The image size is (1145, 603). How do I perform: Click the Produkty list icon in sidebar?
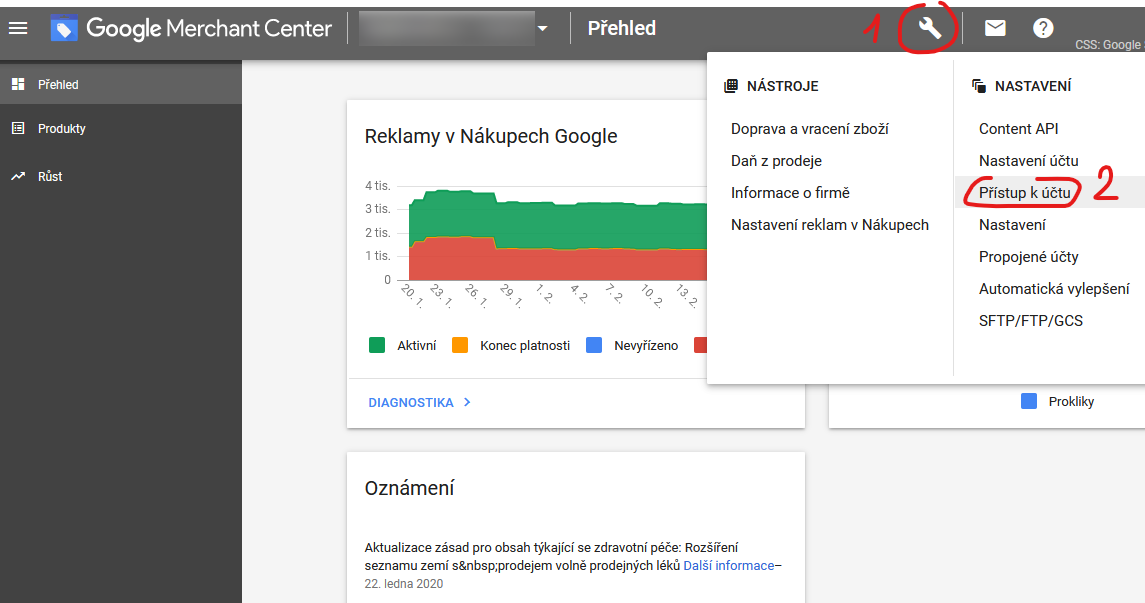click(x=18, y=128)
